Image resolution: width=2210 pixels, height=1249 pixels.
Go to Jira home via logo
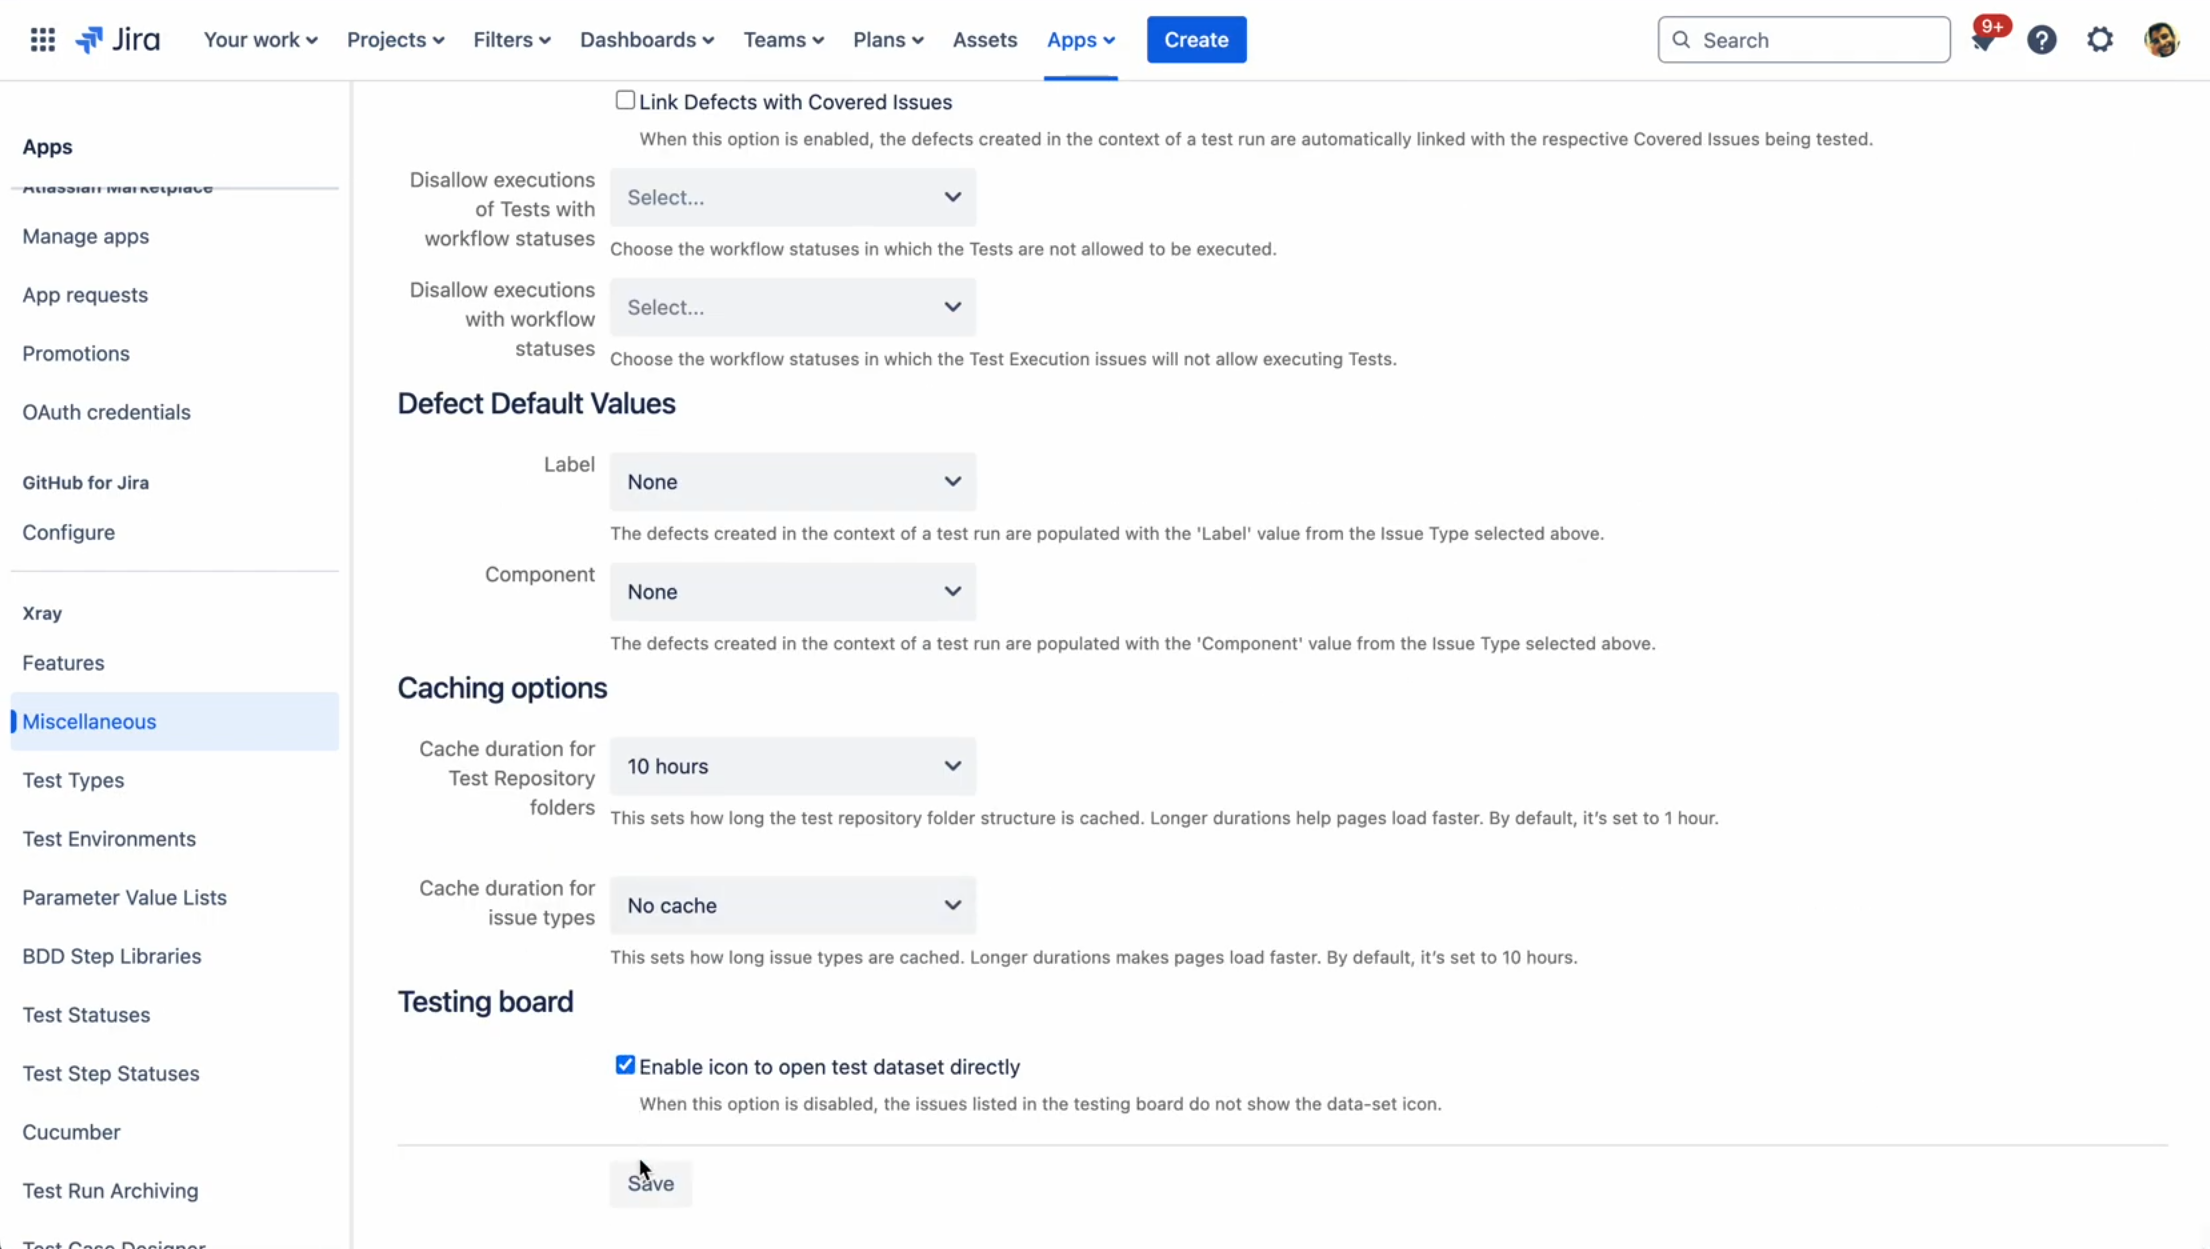point(118,40)
